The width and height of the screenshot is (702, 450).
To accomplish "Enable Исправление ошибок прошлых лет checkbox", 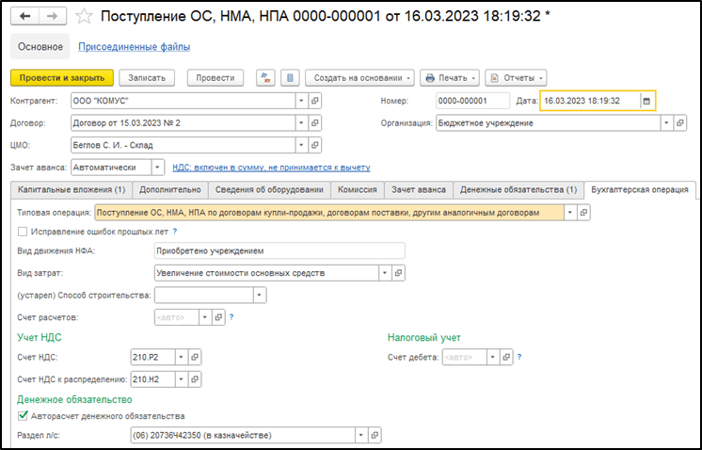I will pos(23,231).
